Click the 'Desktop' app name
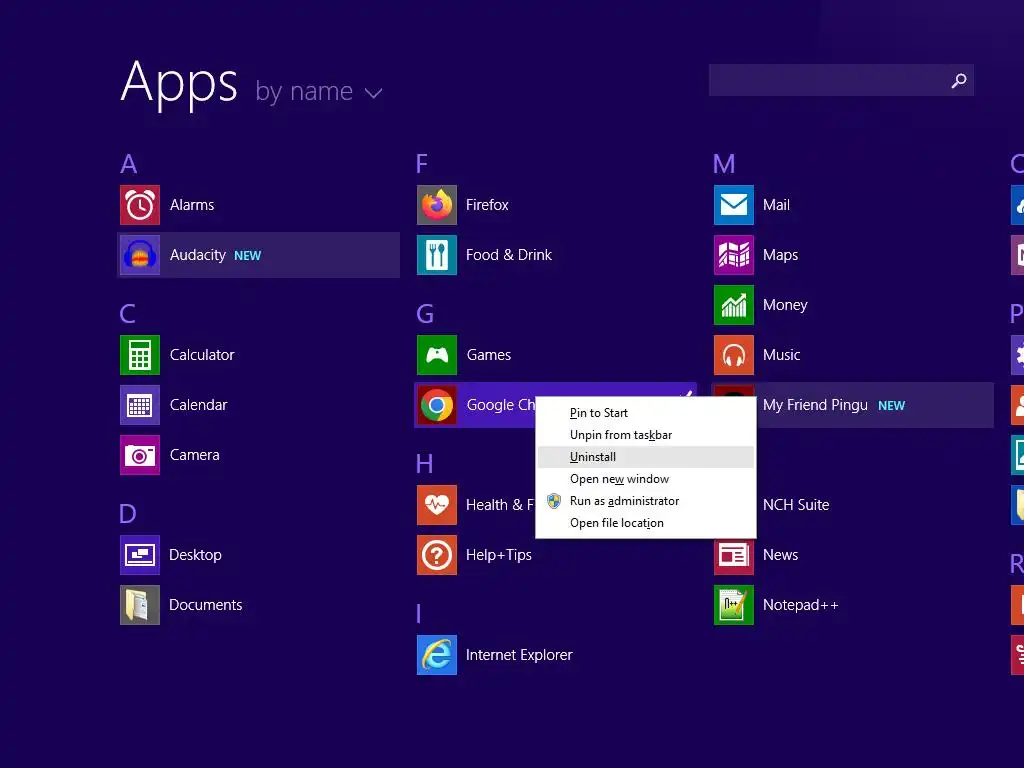1024x768 pixels. pyautogui.click(x=195, y=555)
